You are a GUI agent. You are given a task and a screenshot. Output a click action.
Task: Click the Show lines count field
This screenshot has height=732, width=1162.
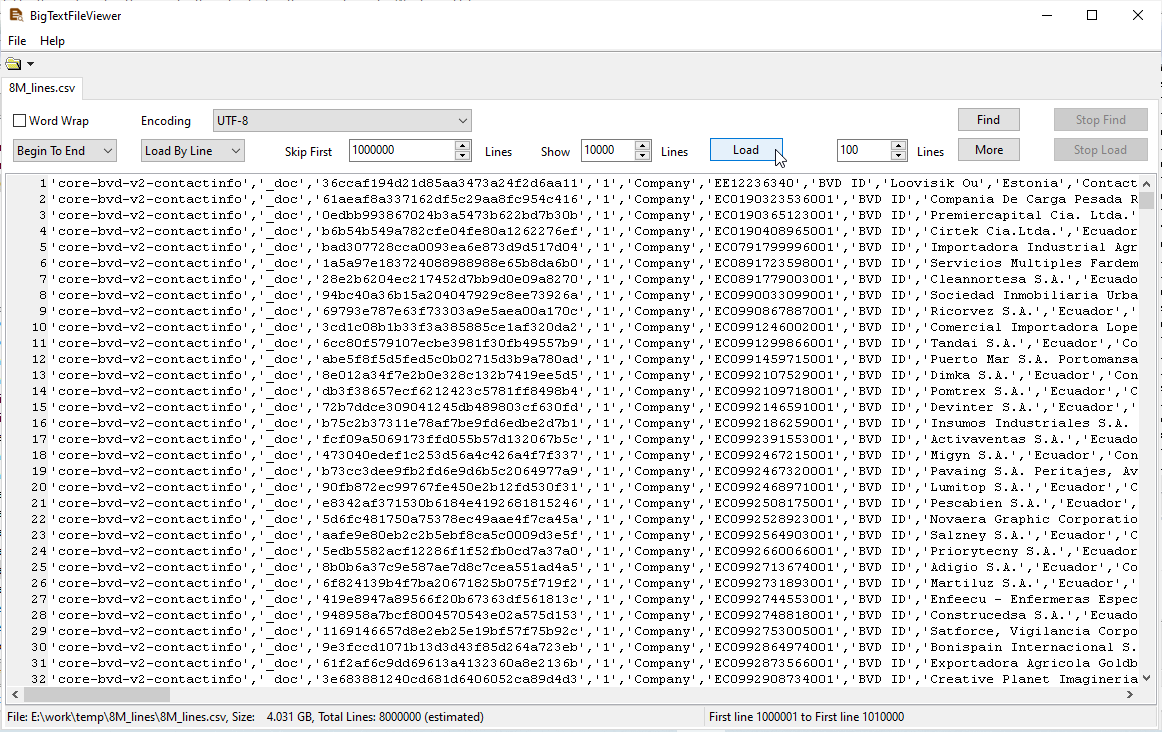pos(606,151)
